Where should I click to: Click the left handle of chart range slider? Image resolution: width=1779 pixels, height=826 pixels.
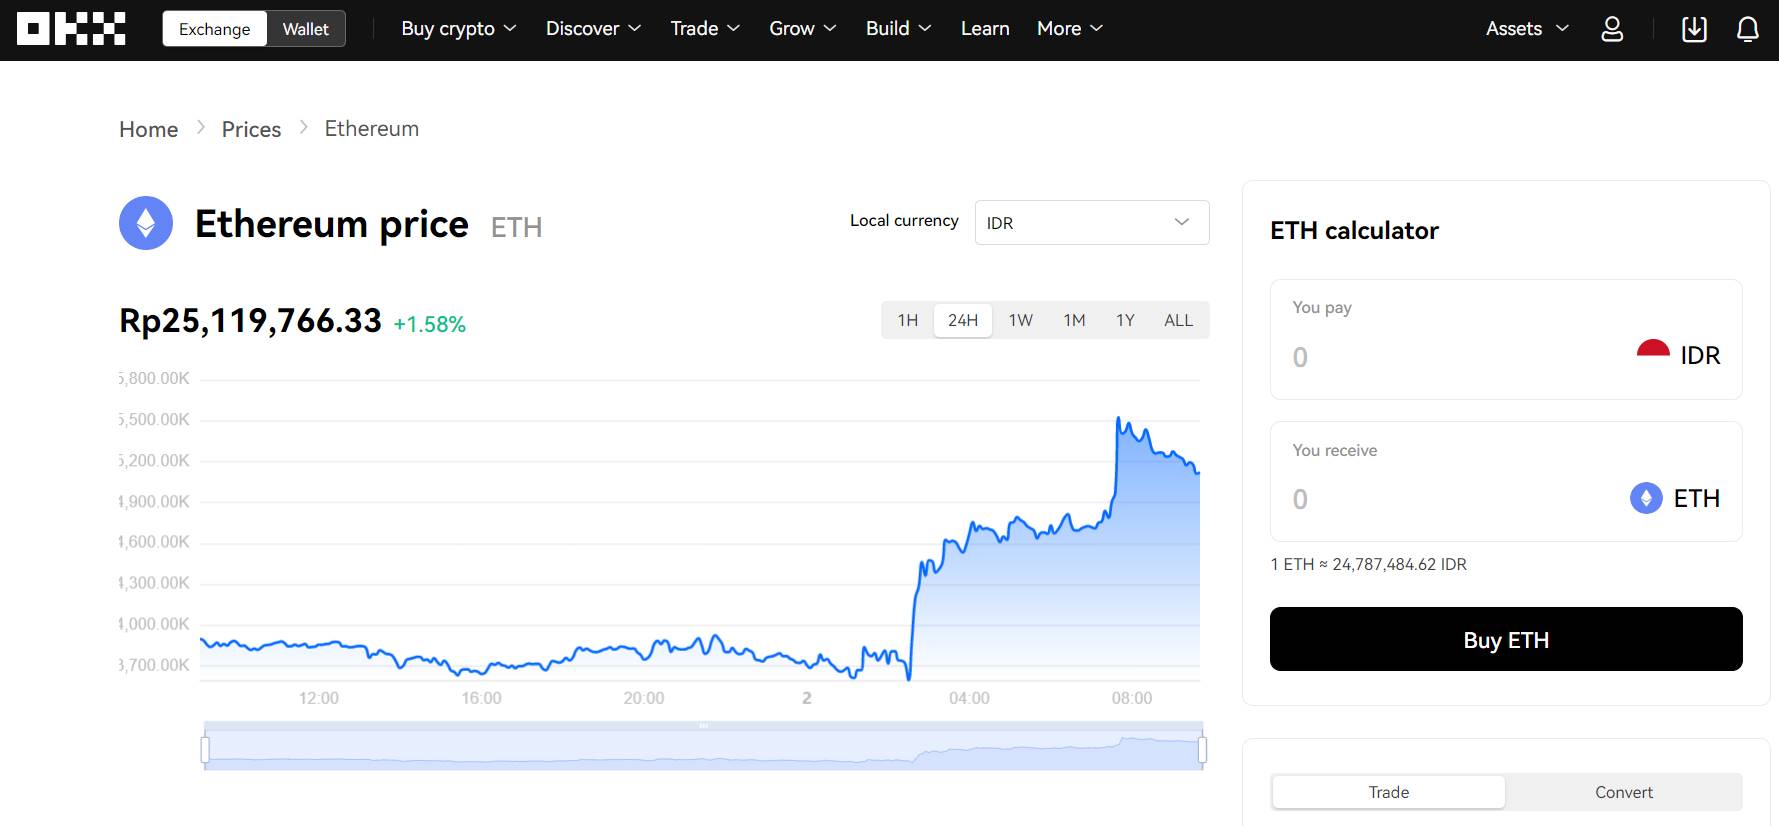click(x=205, y=749)
